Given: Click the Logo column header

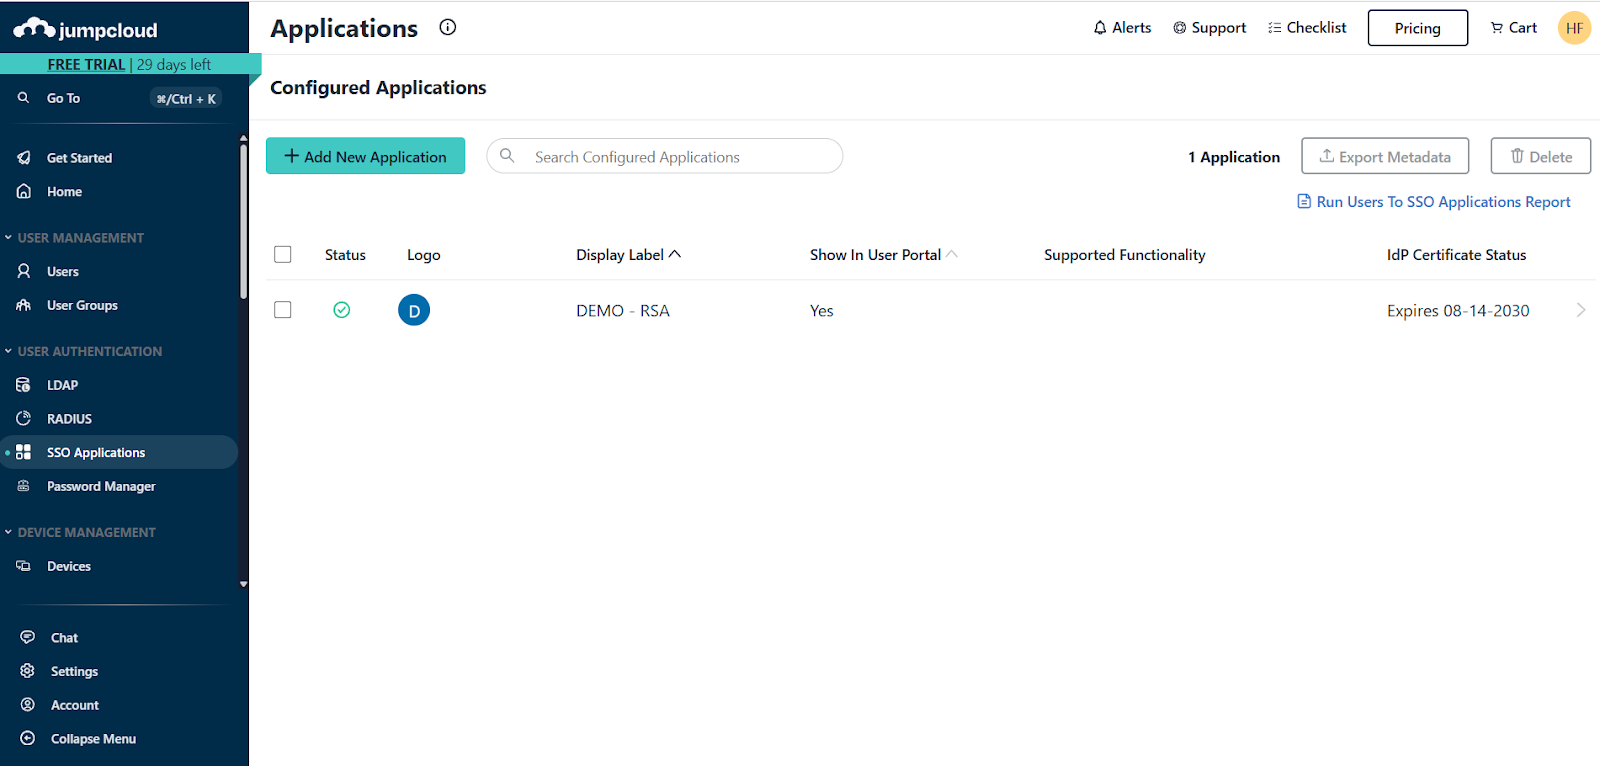Looking at the screenshot, I should (423, 255).
